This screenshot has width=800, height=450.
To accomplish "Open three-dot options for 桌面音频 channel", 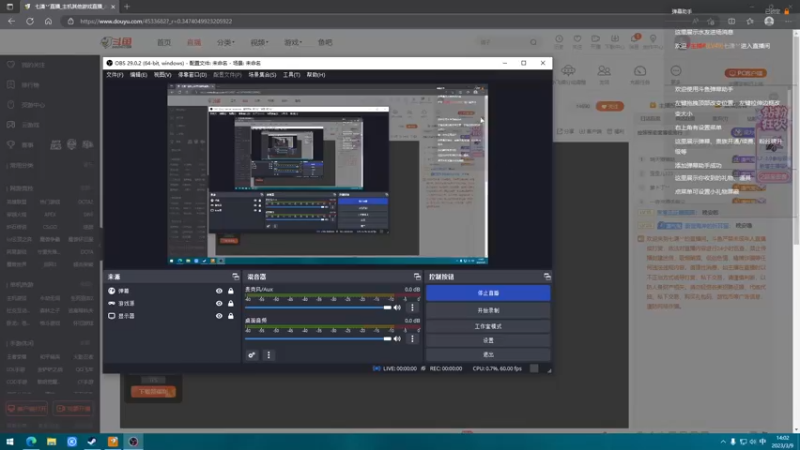I will click(412, 339).
